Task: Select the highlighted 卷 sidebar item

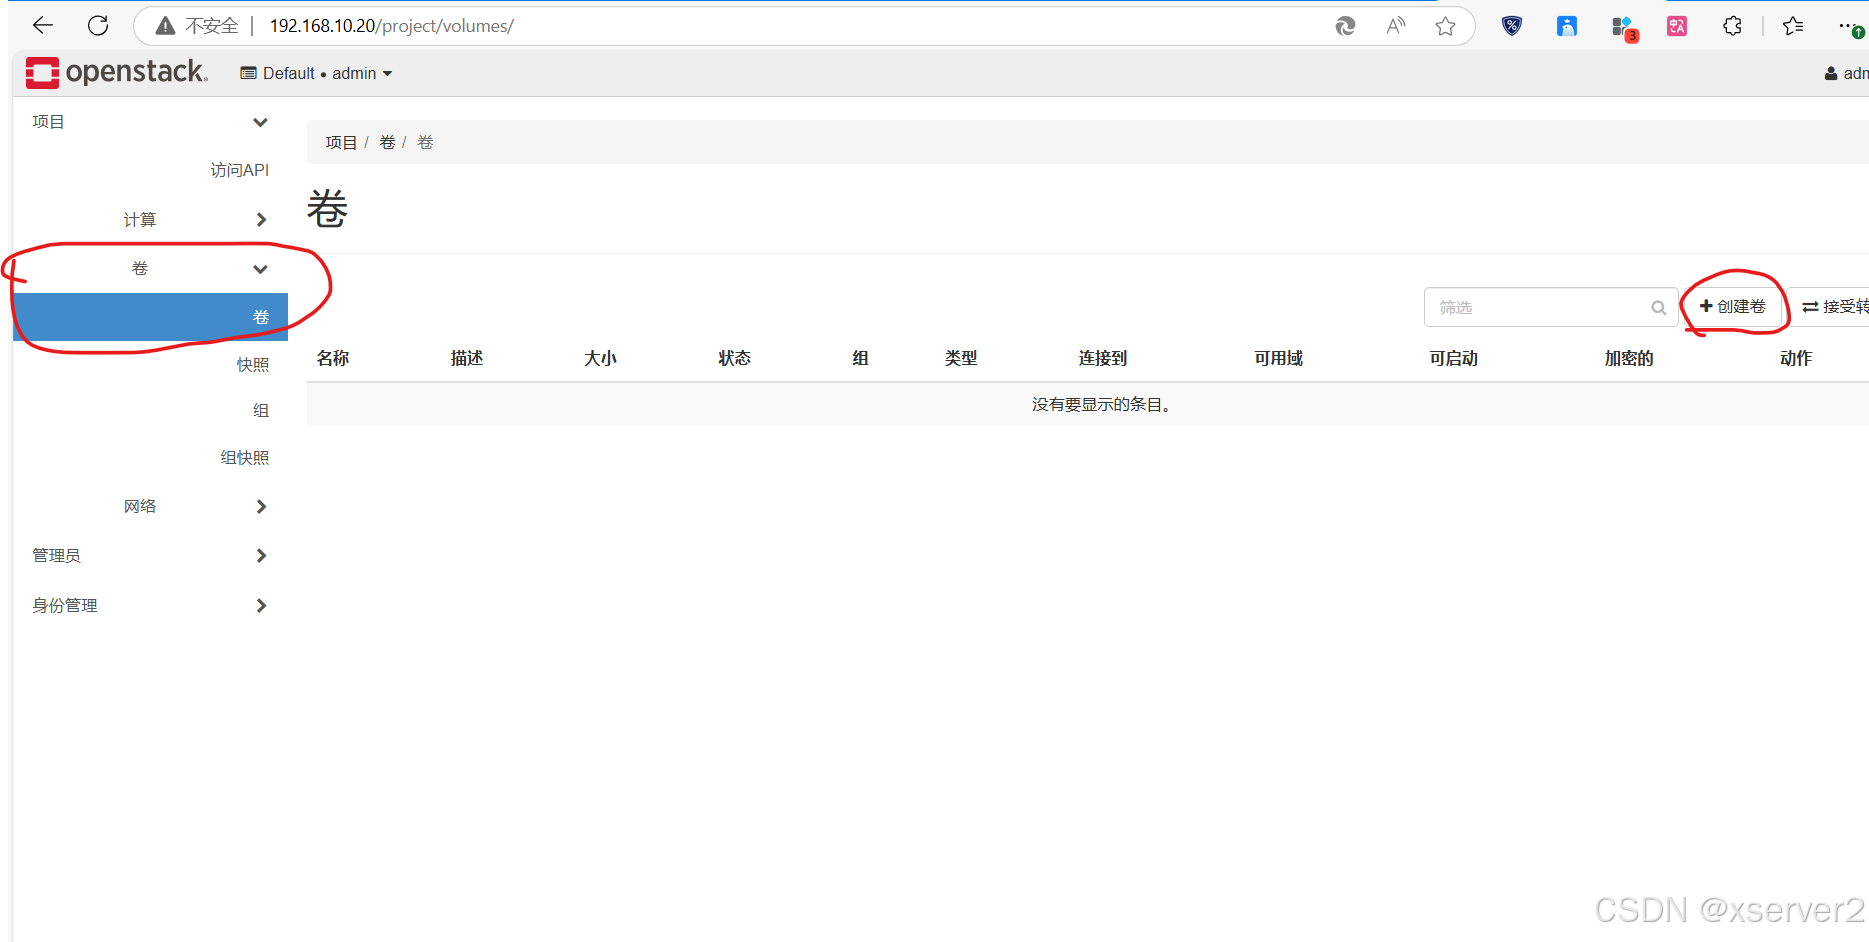Action: point(150,317)
